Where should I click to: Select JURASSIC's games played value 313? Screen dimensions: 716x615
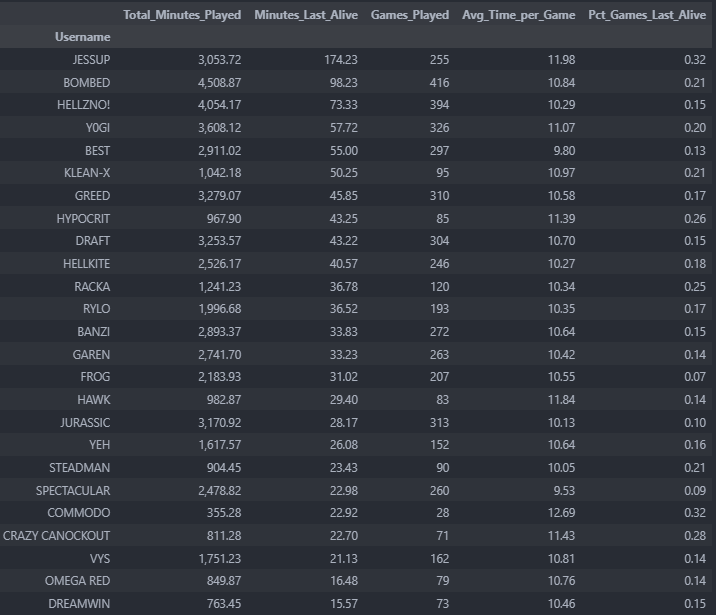point(439,423)
